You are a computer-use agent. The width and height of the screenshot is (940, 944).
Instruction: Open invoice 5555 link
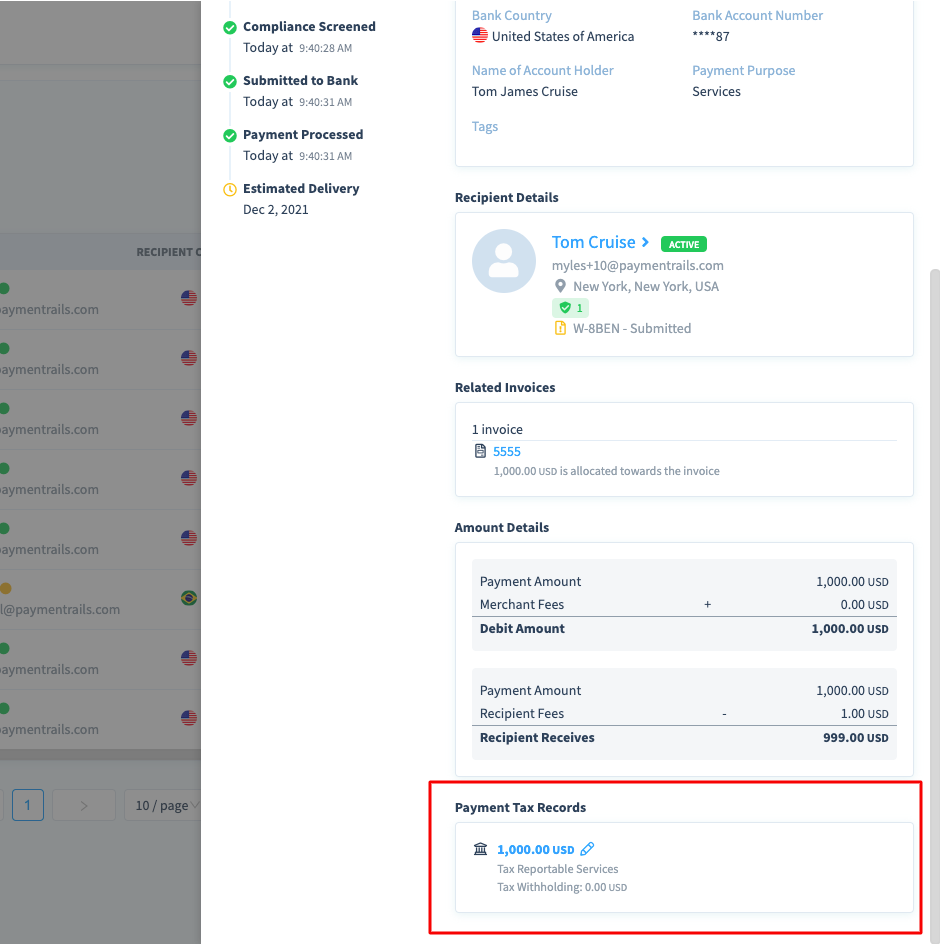point(507,451)
